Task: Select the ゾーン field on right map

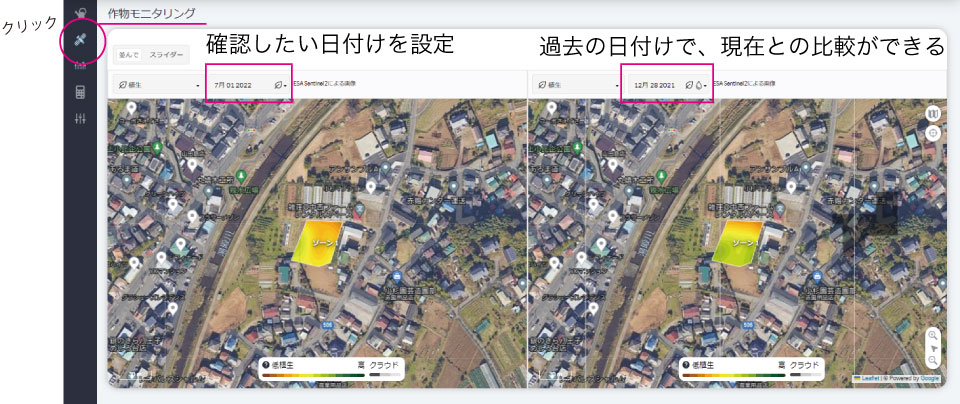Action: 738,243
